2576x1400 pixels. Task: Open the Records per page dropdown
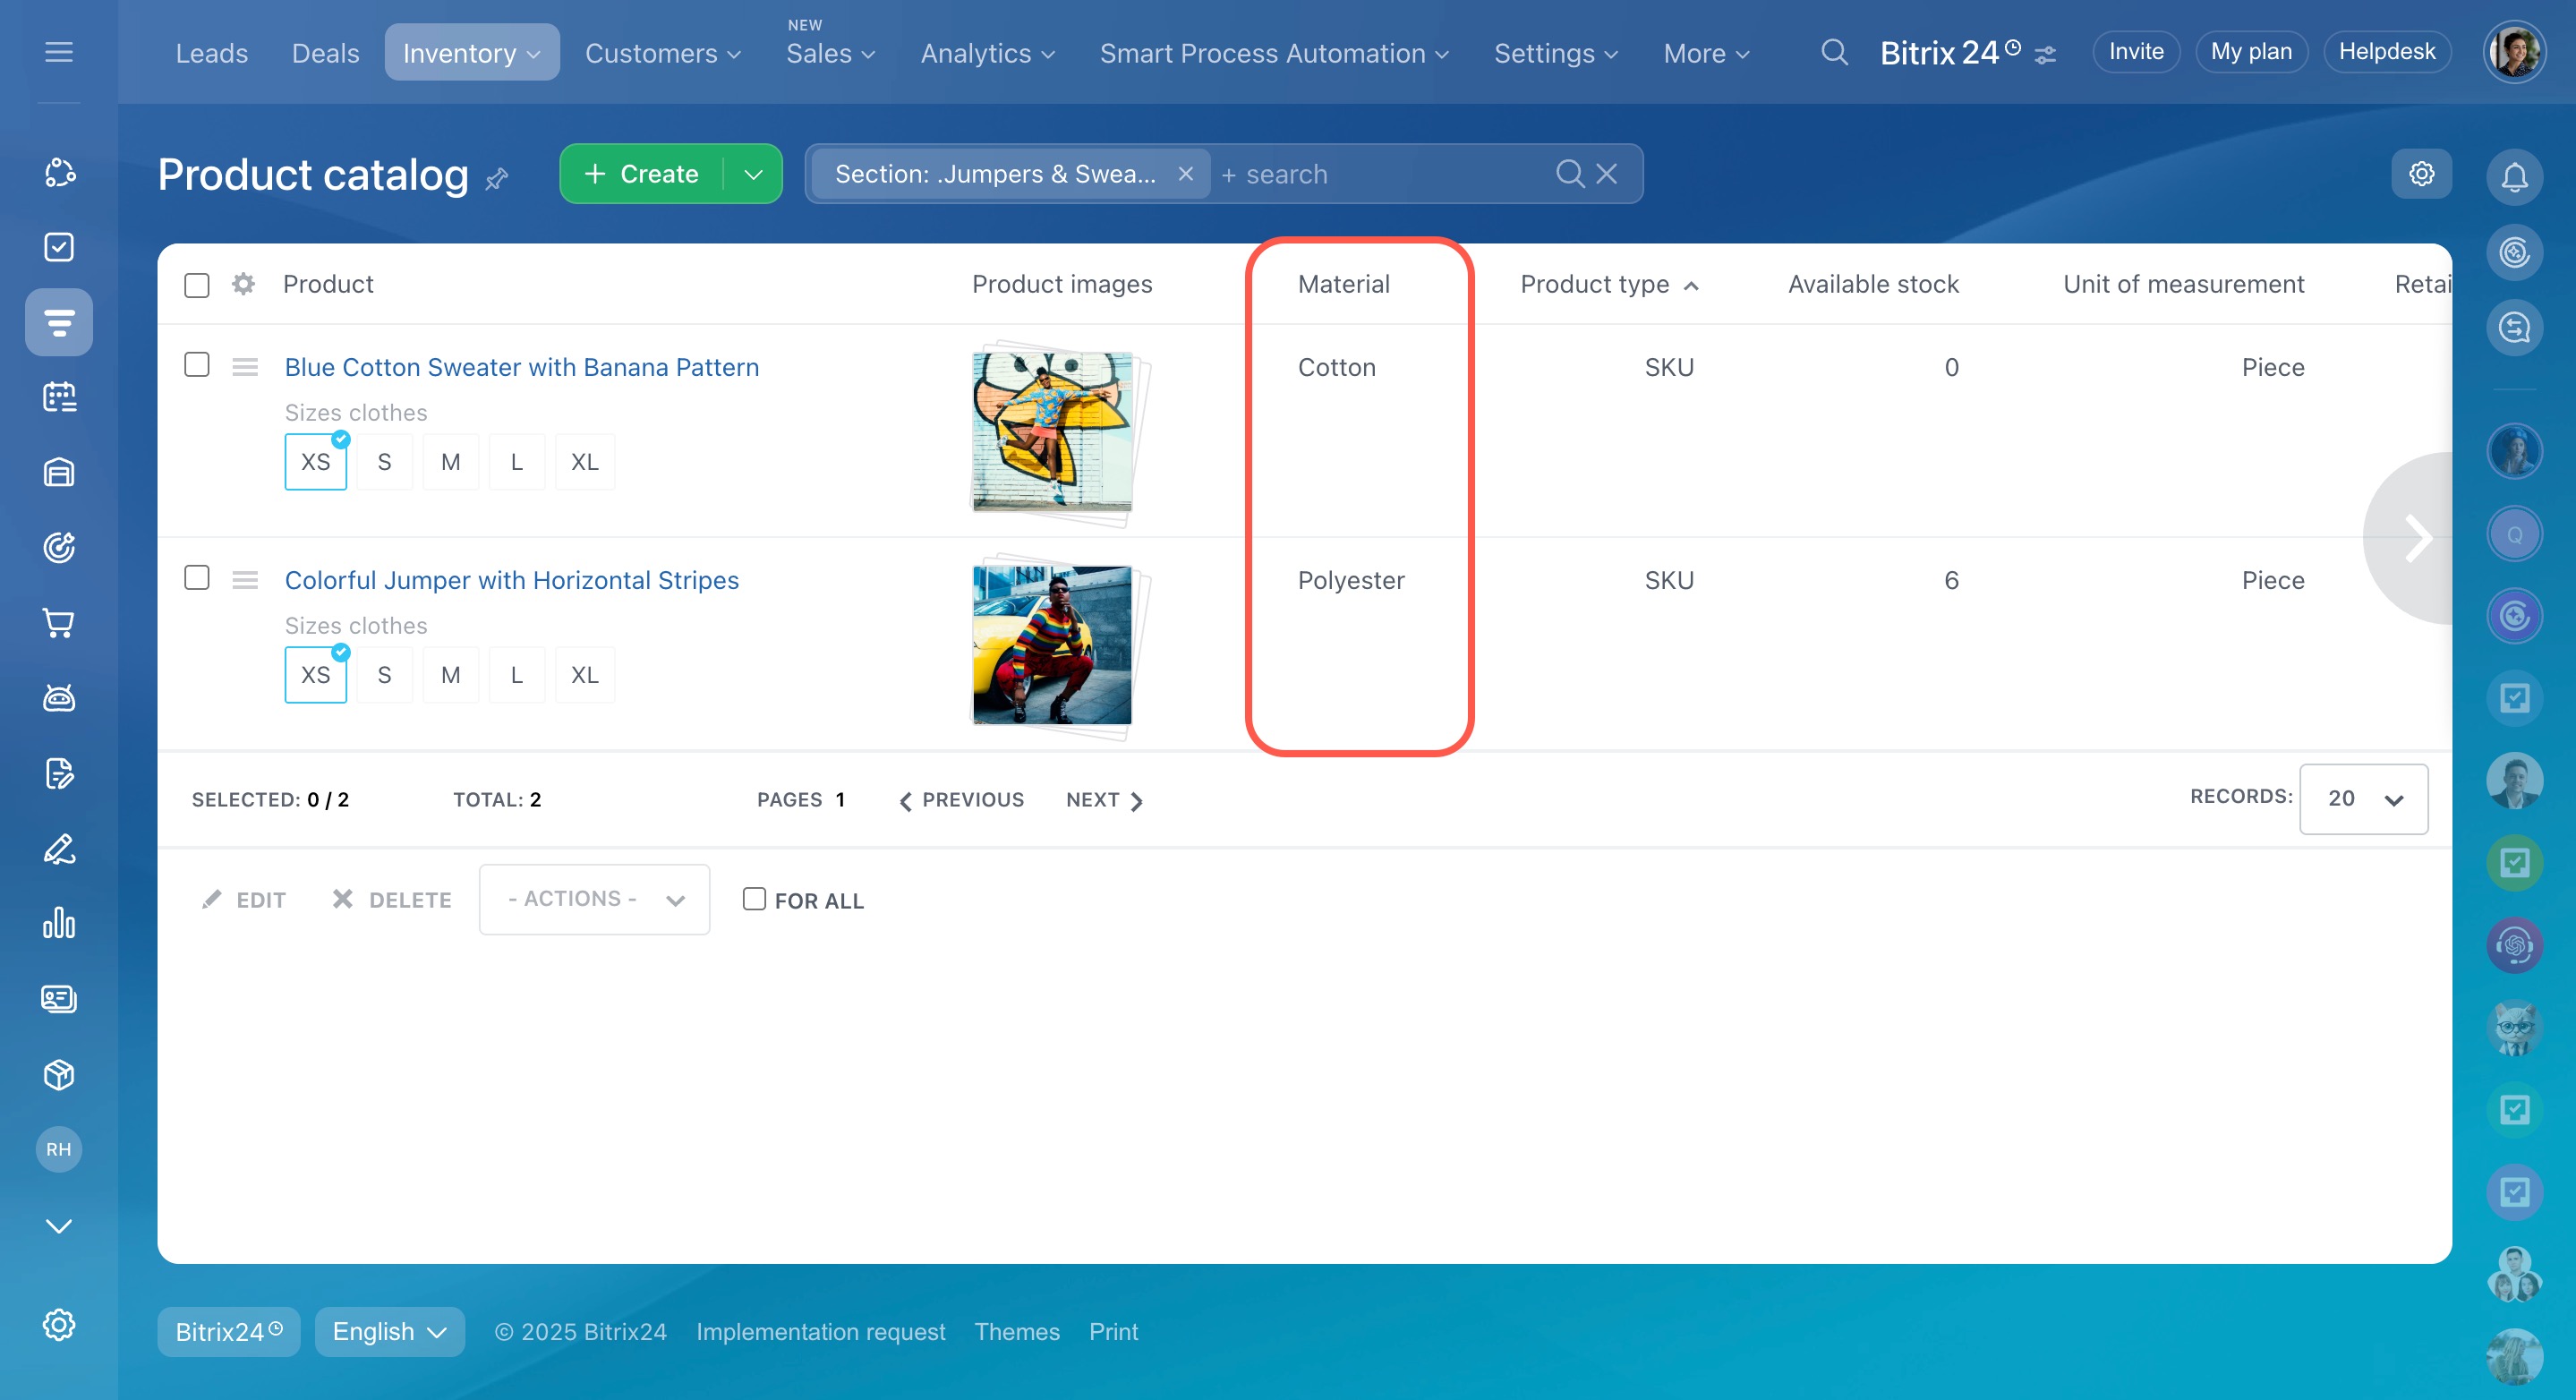point(2362,799)
